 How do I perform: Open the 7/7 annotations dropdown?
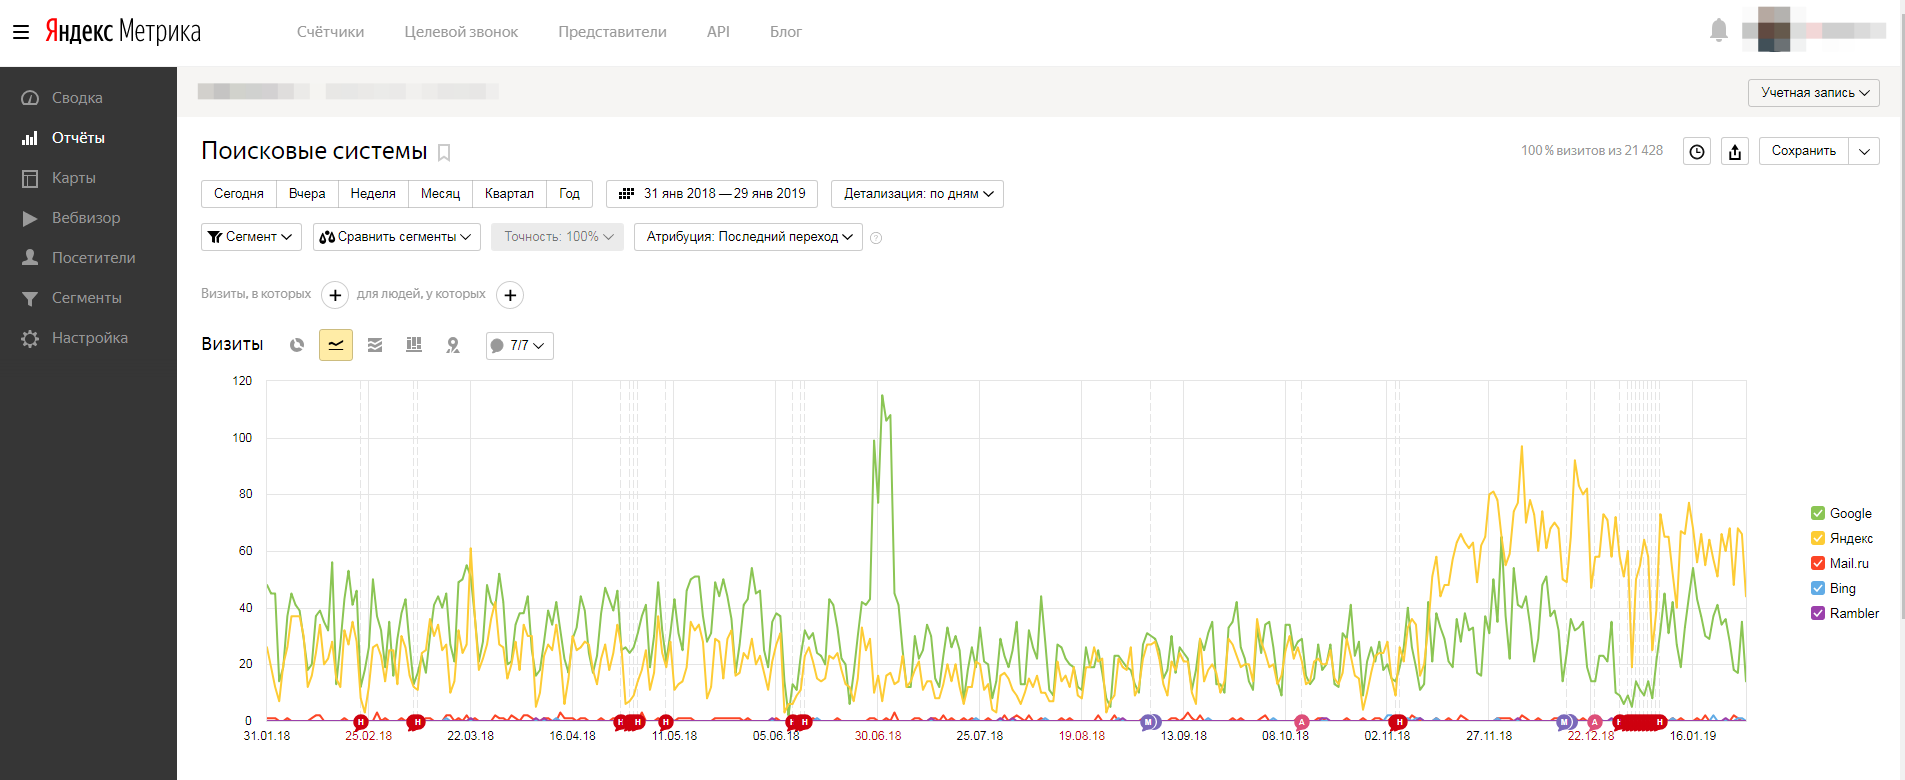tap(520, 346)
